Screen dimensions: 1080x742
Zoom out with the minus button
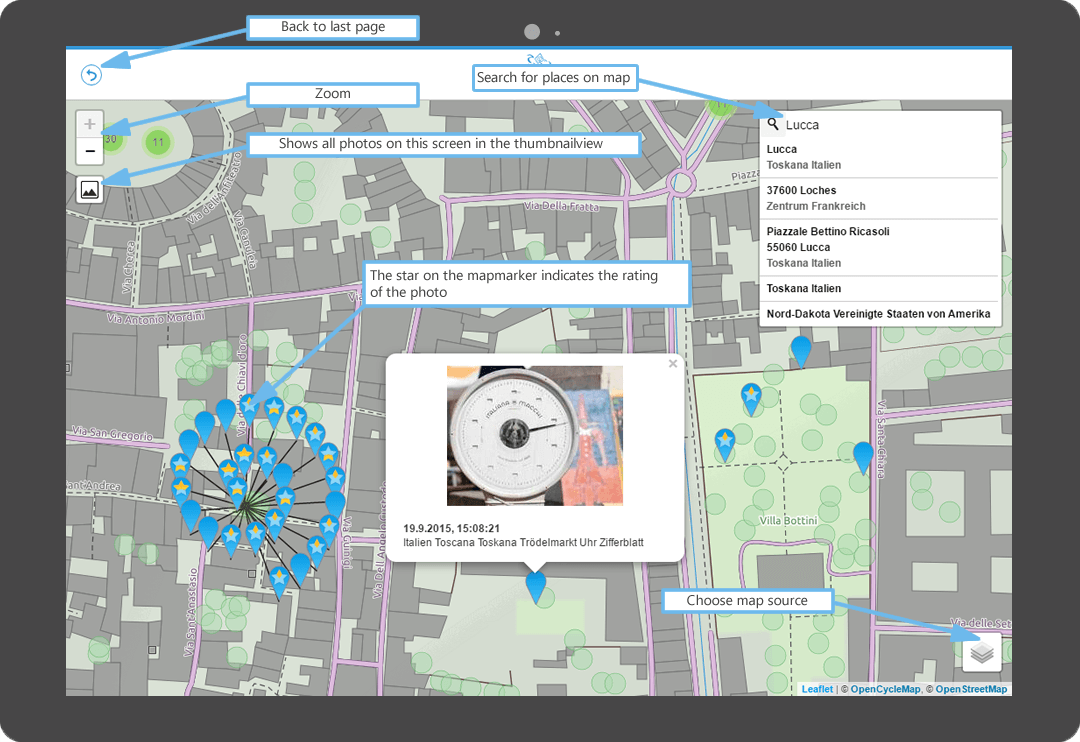[x=90, y=151]
